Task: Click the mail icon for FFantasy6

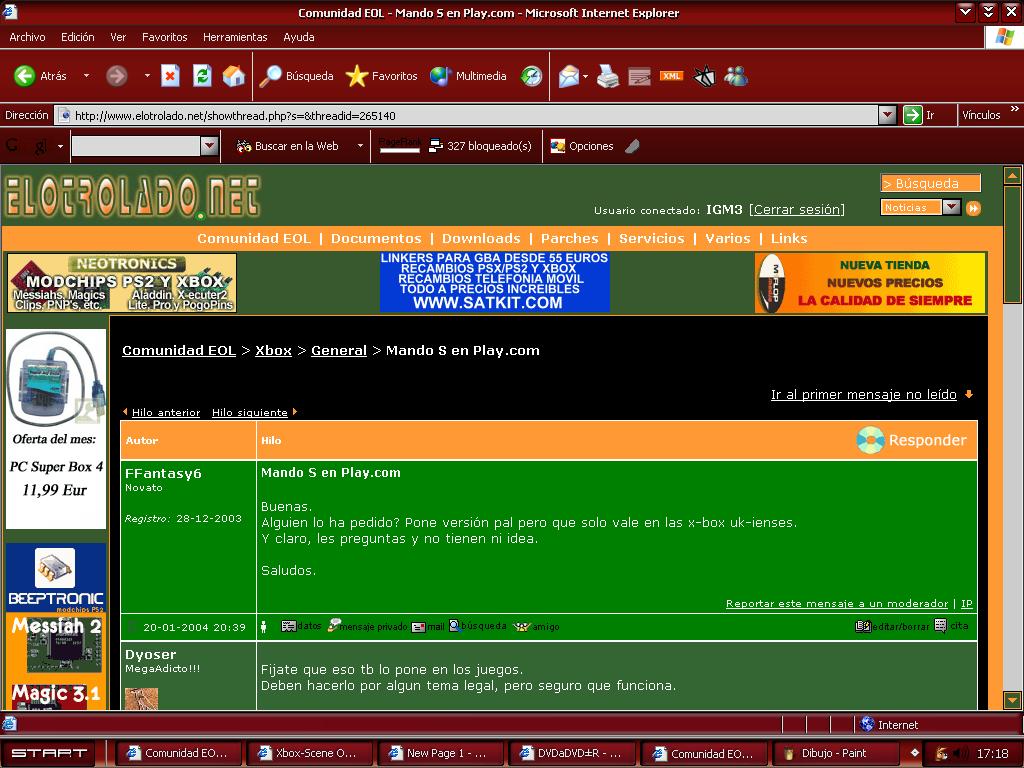Action: (428, 627)
